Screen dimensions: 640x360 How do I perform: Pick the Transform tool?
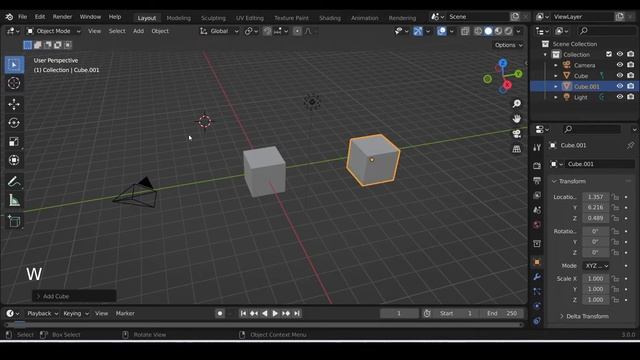(x=14, y=160)
